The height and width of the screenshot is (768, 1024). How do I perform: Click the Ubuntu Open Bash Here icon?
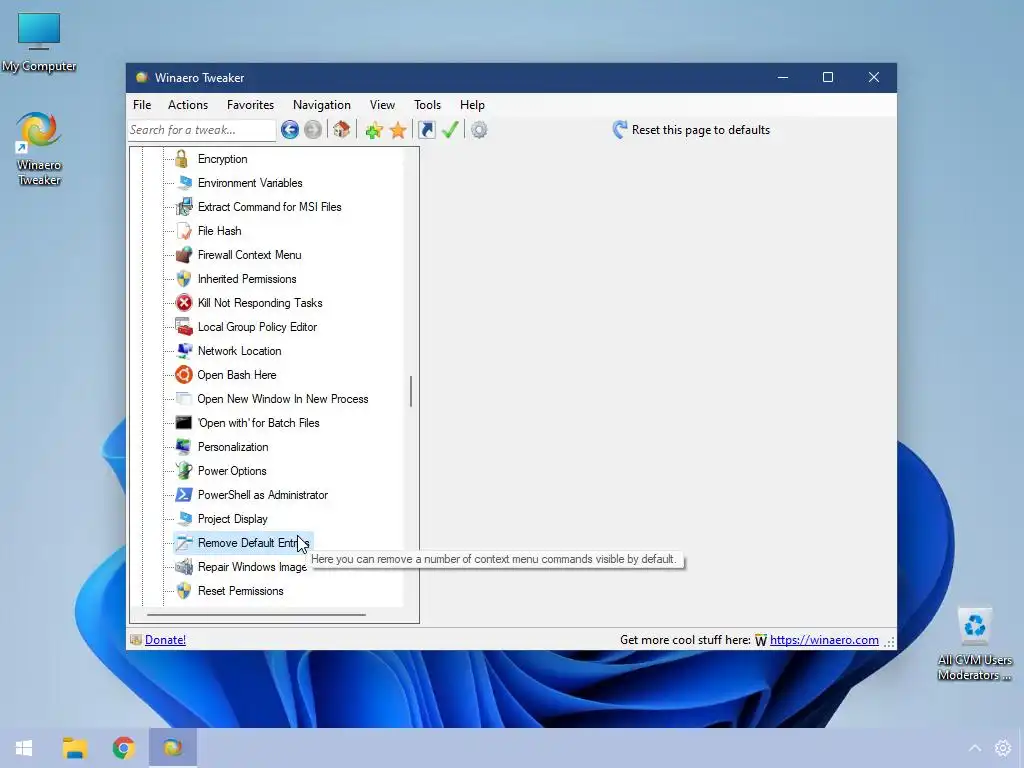[184, 375]
